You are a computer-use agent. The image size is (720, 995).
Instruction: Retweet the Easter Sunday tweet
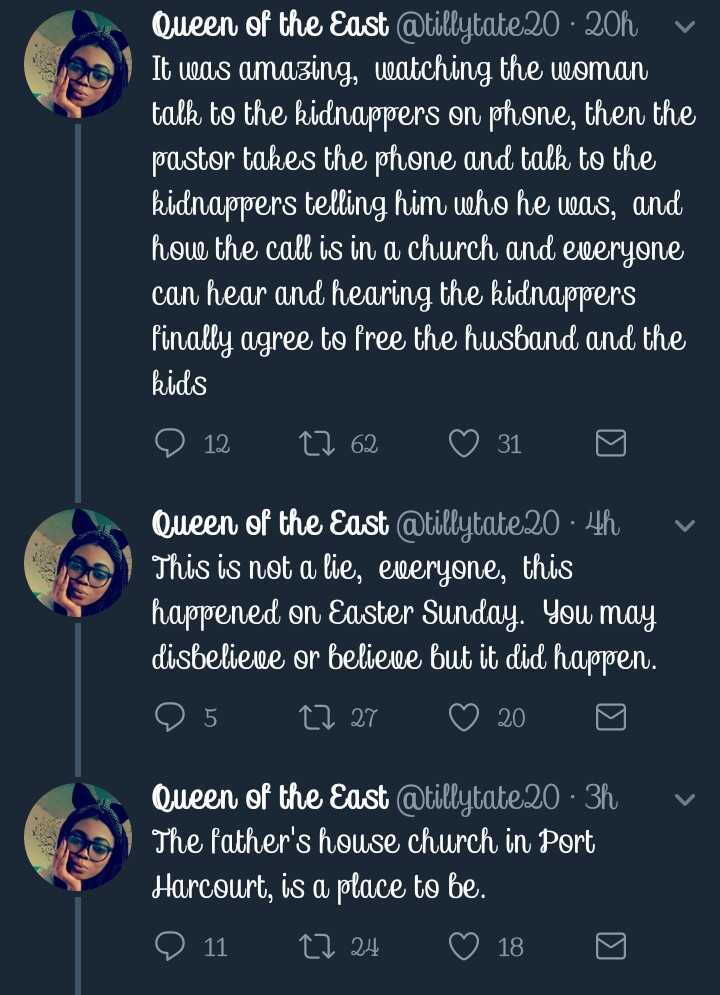coord(318,717)
